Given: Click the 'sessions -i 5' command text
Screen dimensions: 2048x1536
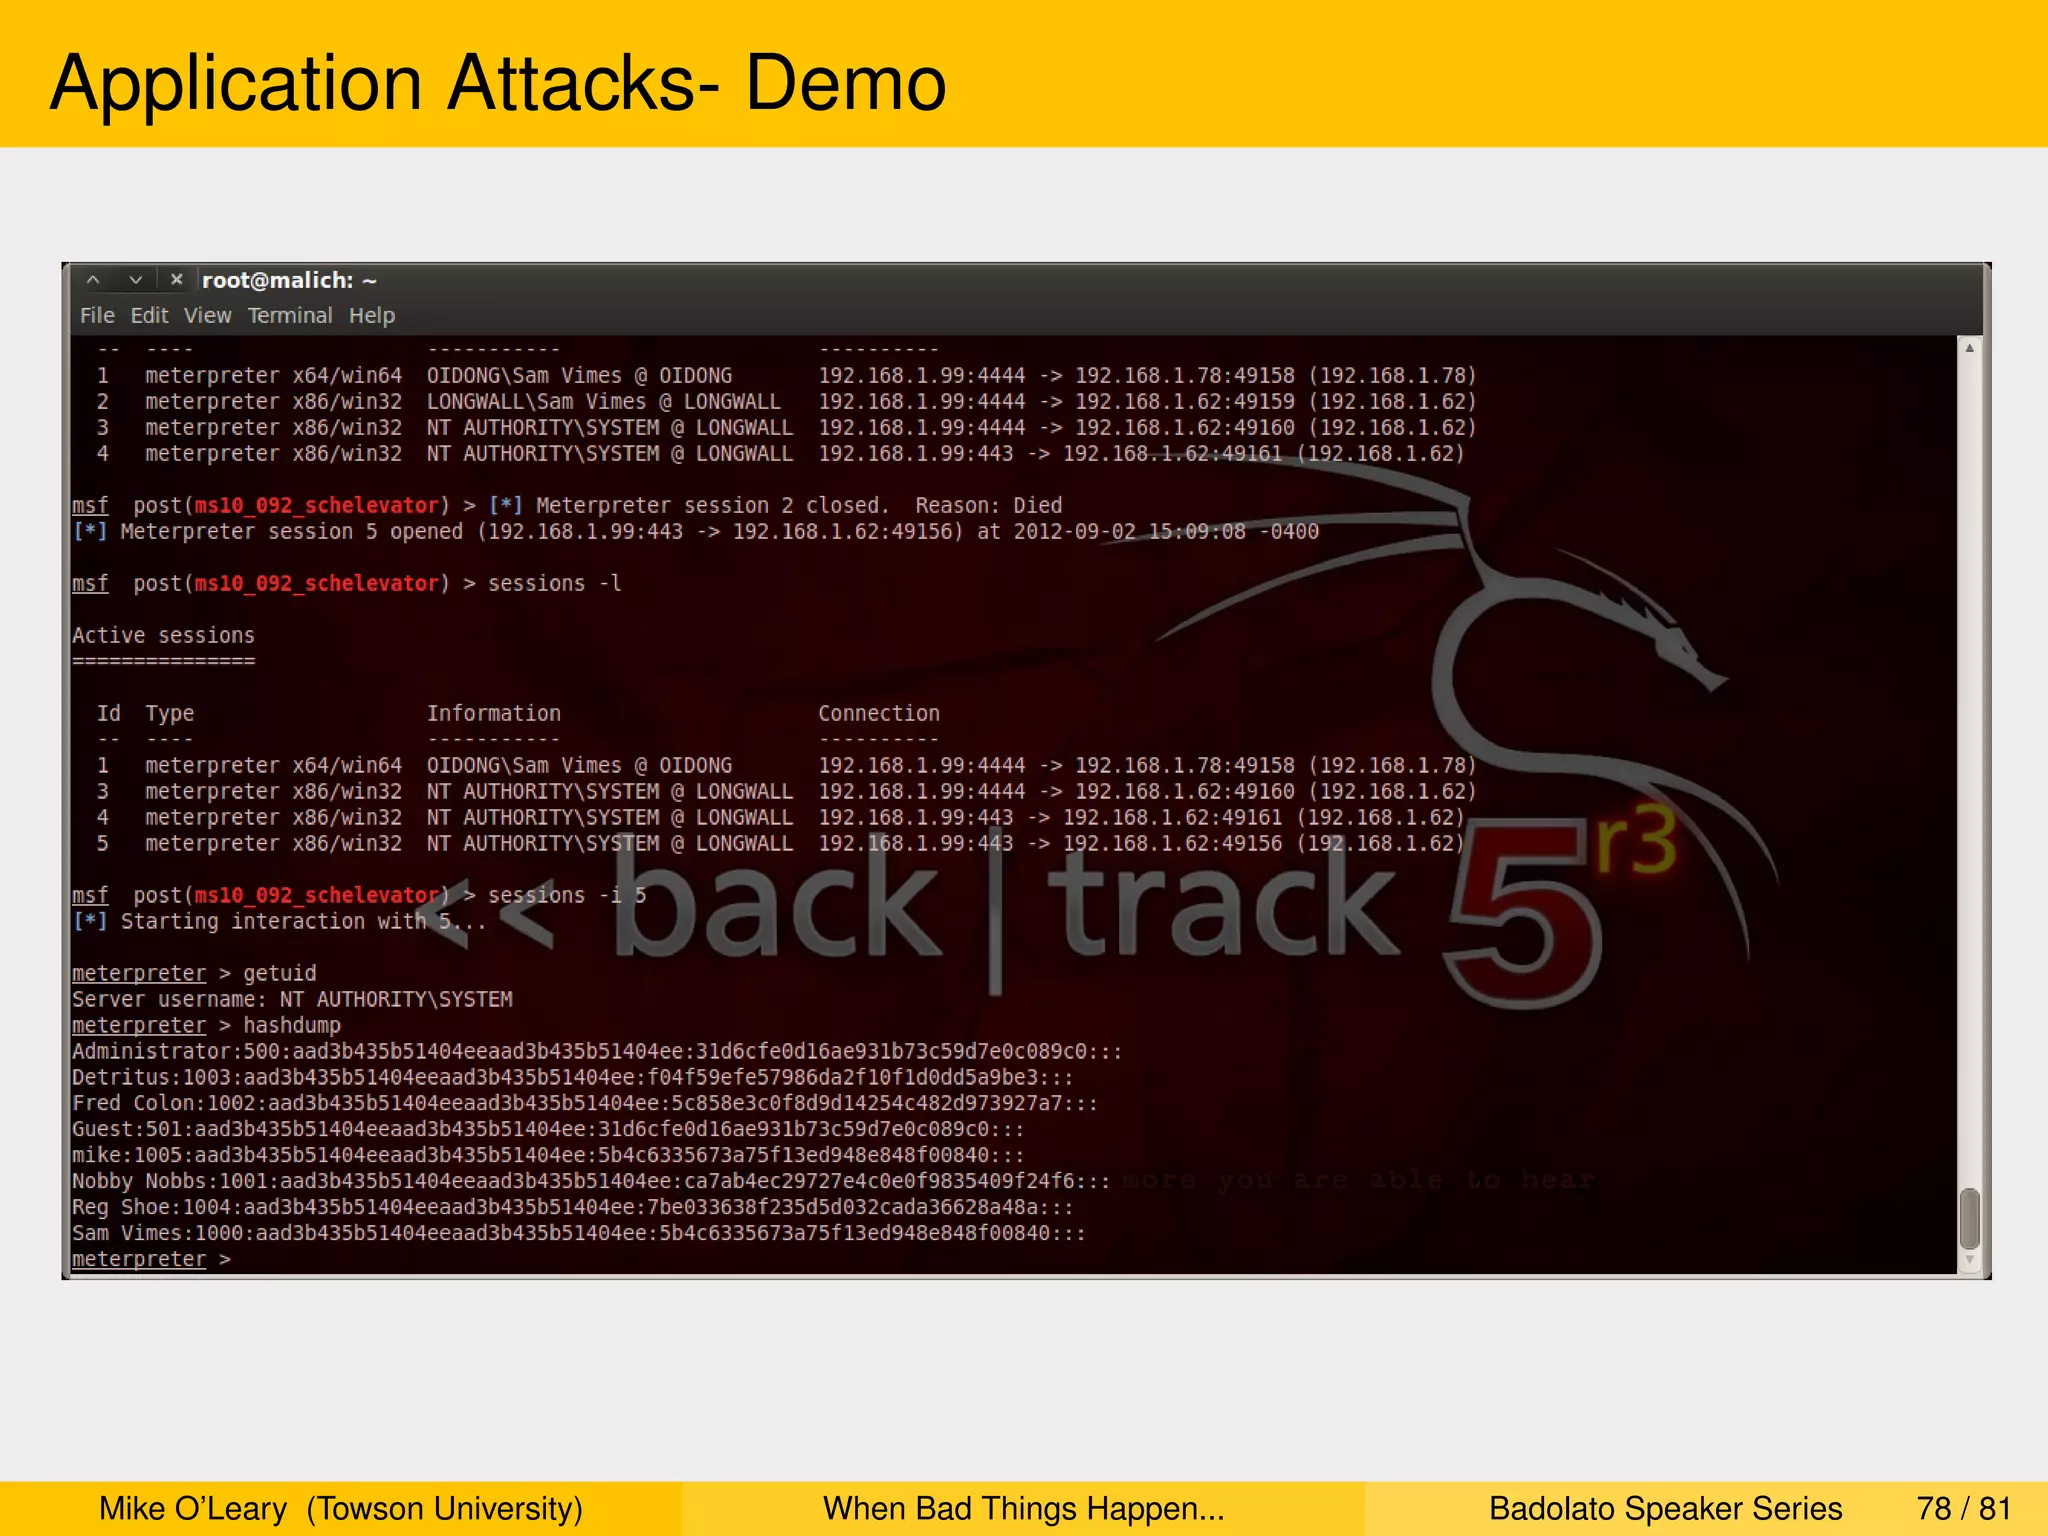Looking at the screenshot, I should pos(567,896).
